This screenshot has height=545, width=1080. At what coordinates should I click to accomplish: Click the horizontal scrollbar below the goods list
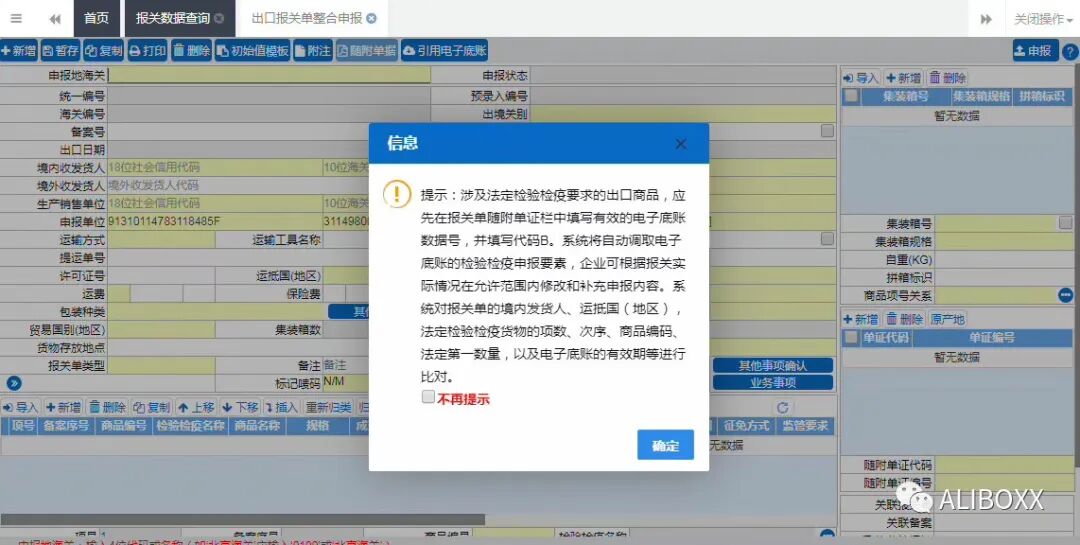pyautogui.click(x=242, y=520)
